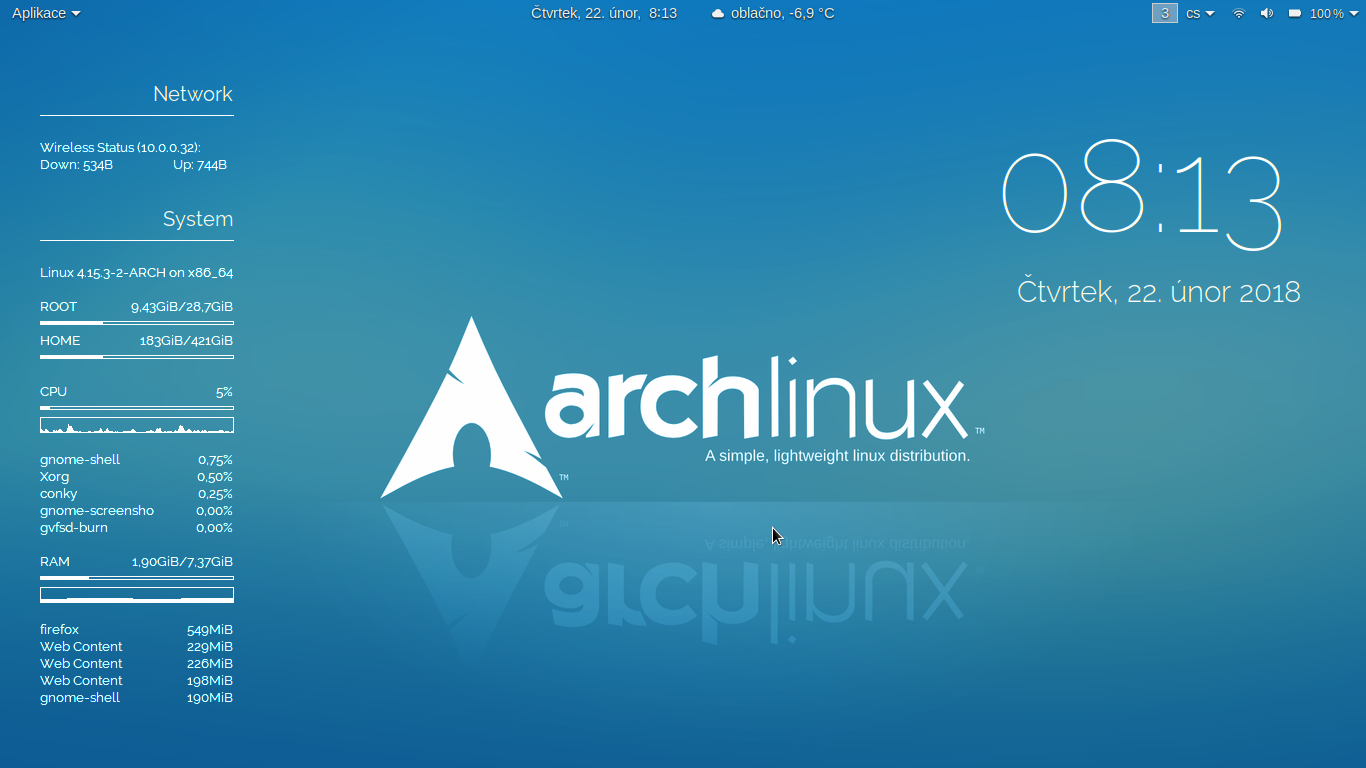Click the workspace indicator showing 3

(1164, 13)
